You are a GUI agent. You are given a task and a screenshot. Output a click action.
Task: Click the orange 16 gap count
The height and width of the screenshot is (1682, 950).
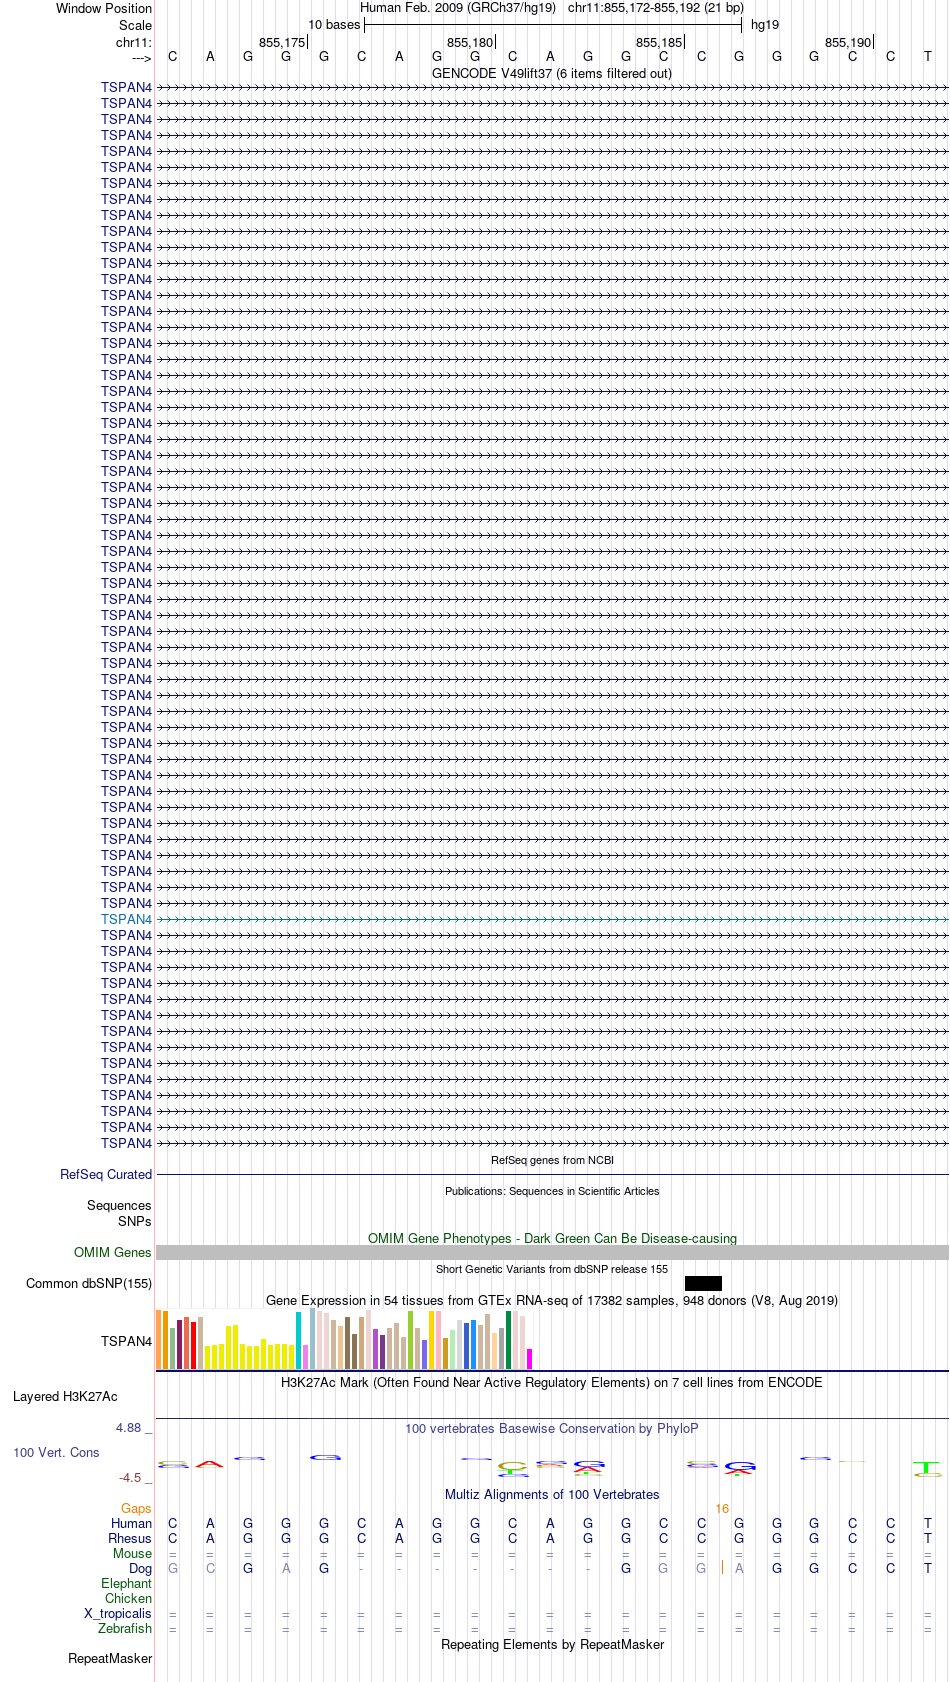722,1508
